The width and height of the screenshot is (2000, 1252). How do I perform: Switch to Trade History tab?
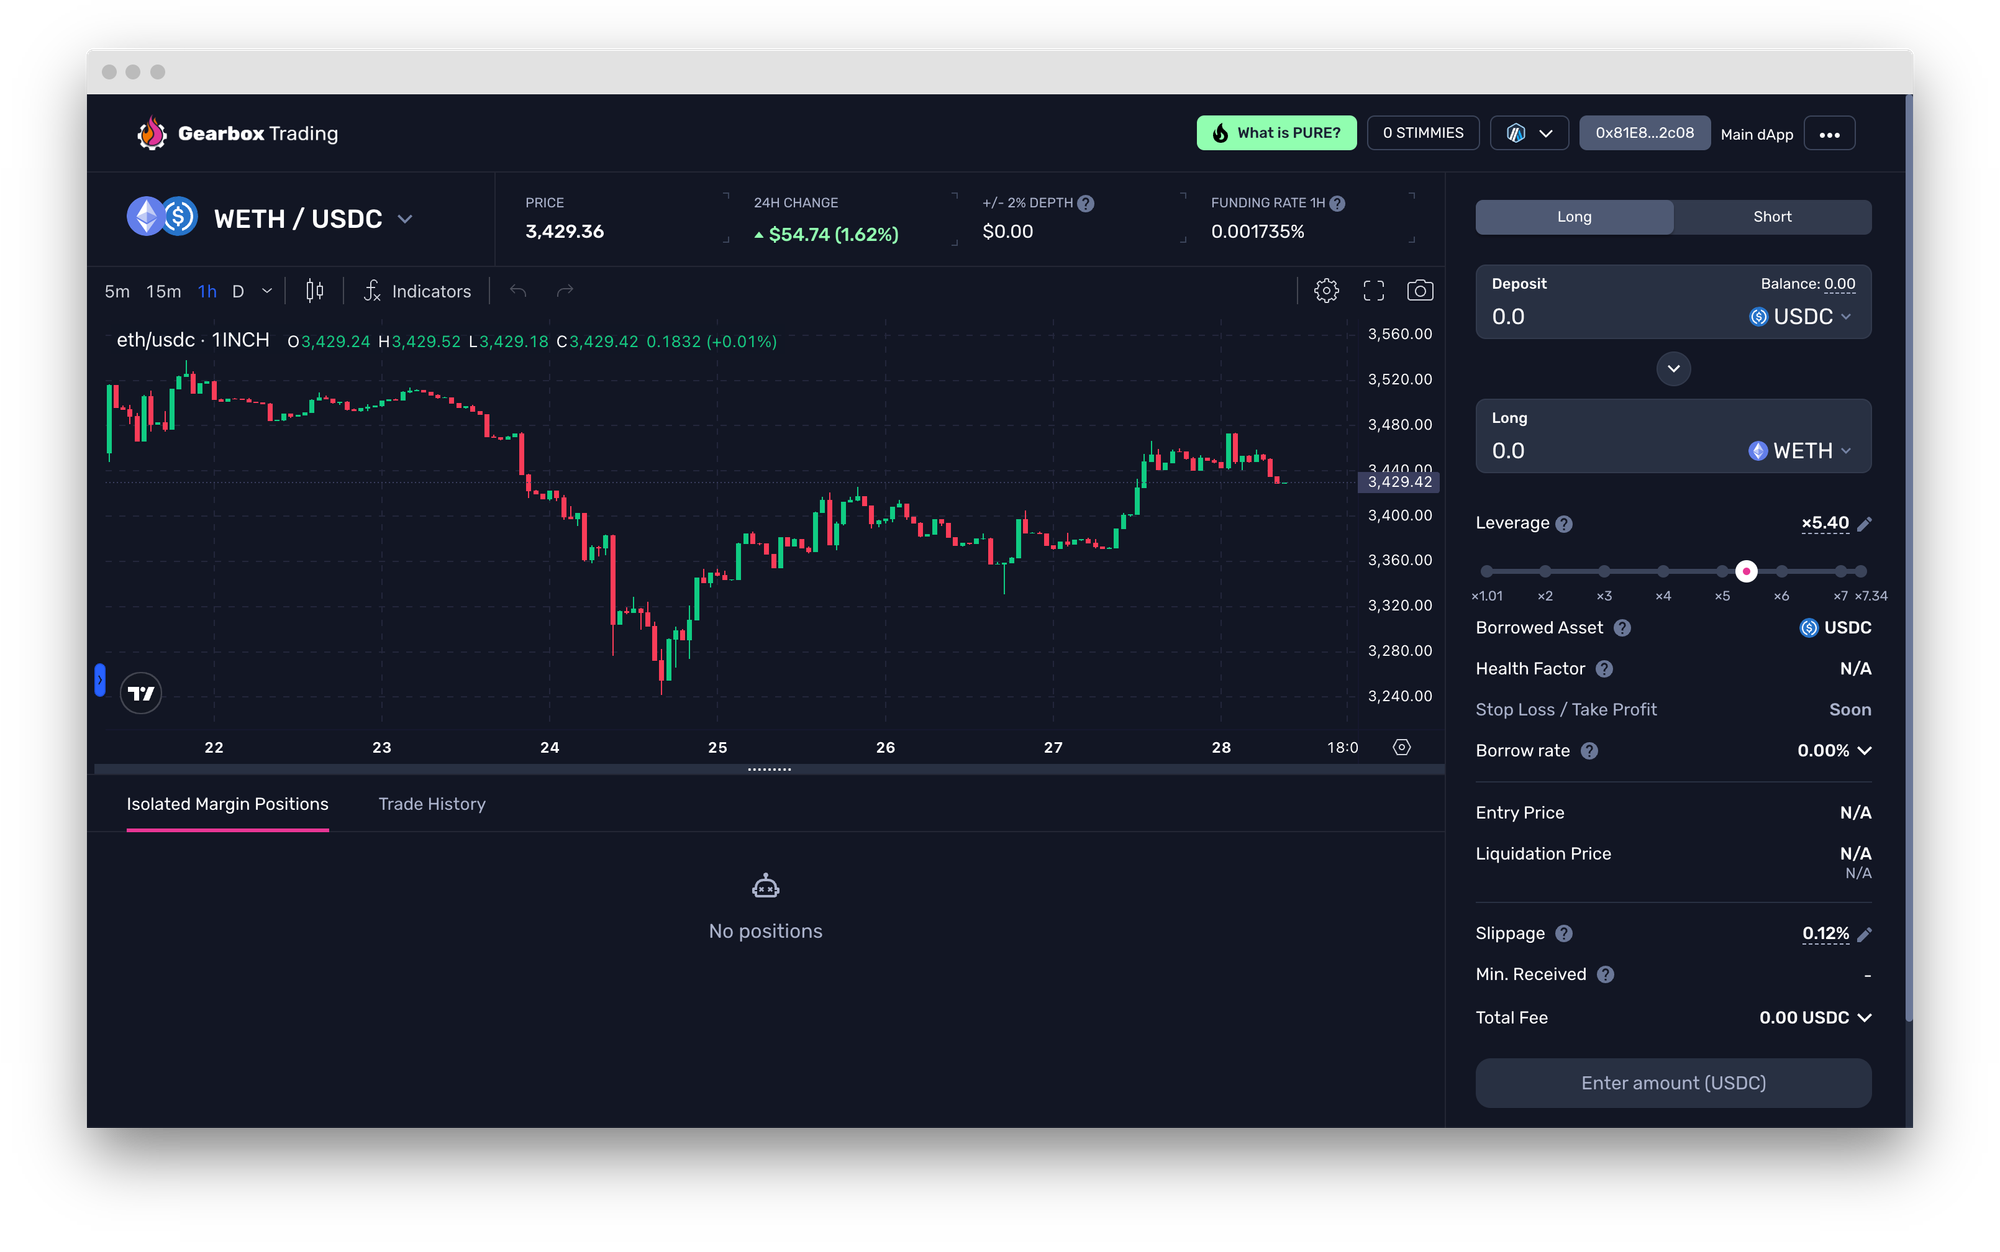[x=432, y=804]
